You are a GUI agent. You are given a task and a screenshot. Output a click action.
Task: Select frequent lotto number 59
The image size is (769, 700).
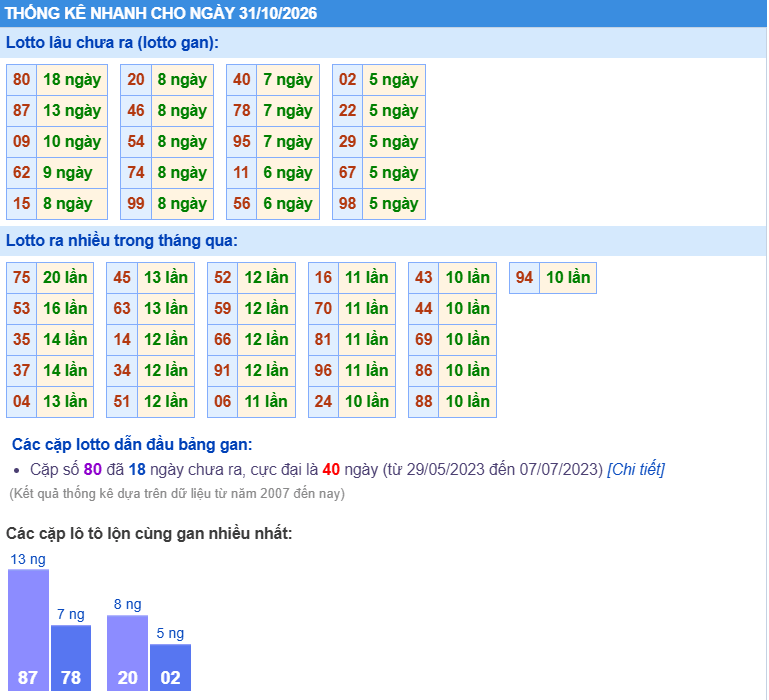(223, 309)
